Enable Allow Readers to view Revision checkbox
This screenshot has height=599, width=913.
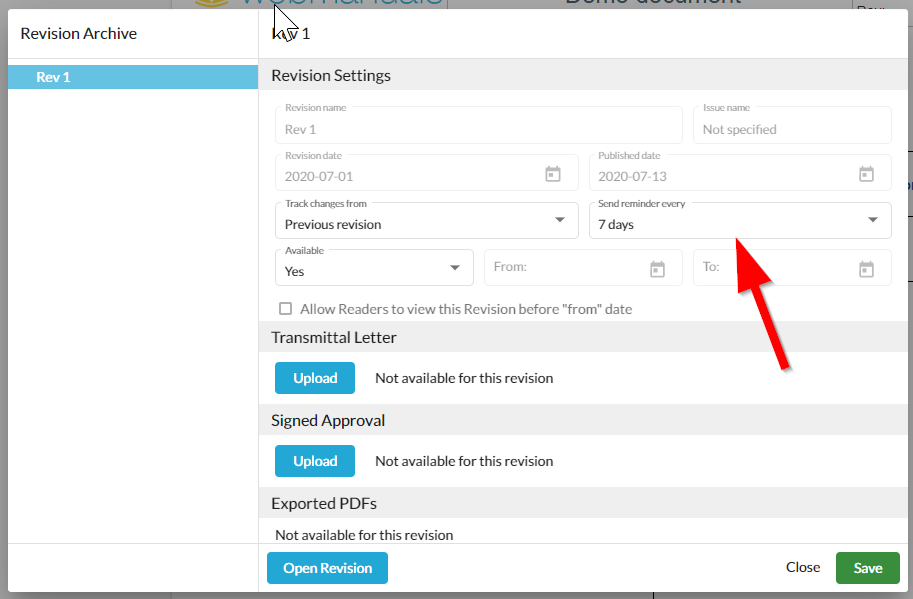coord(286,309)
